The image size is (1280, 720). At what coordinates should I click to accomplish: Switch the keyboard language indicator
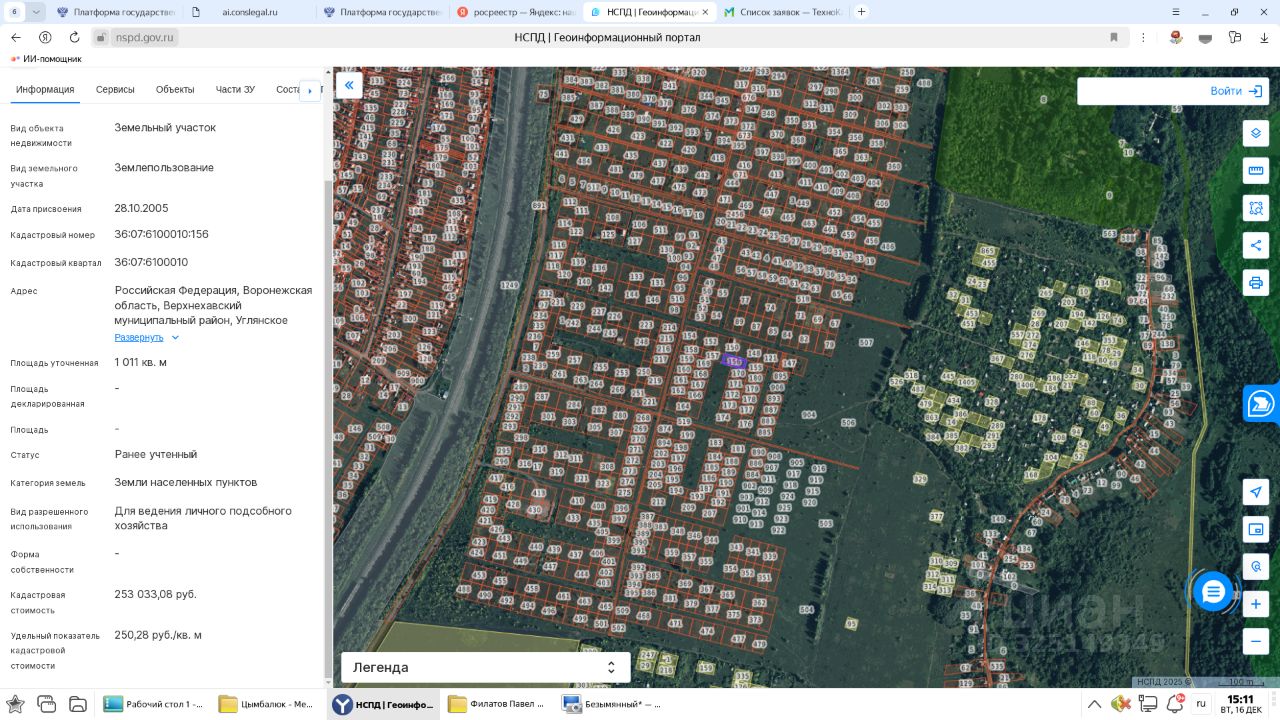point(1201,703)
